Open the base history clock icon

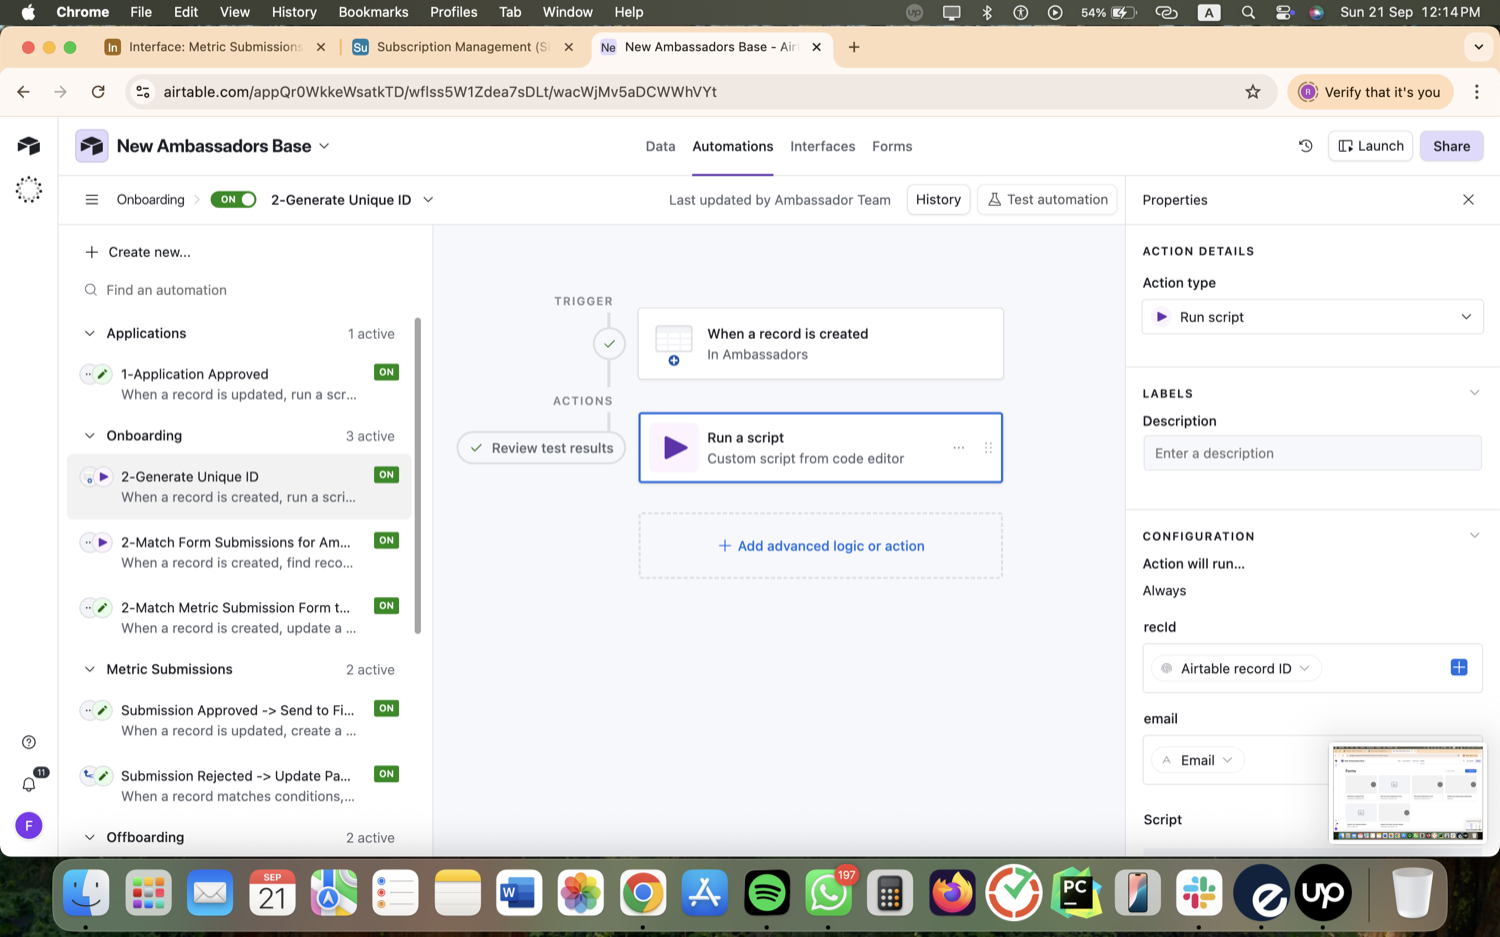(x=1305, y=146)
